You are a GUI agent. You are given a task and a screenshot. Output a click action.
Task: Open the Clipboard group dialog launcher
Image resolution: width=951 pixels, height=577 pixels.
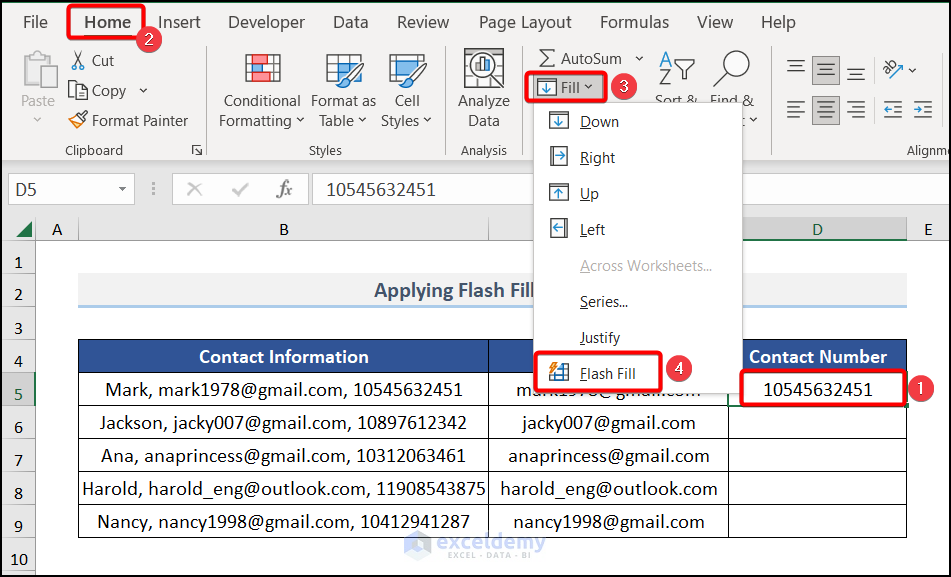pyautogui.click(x=197, y=150)
